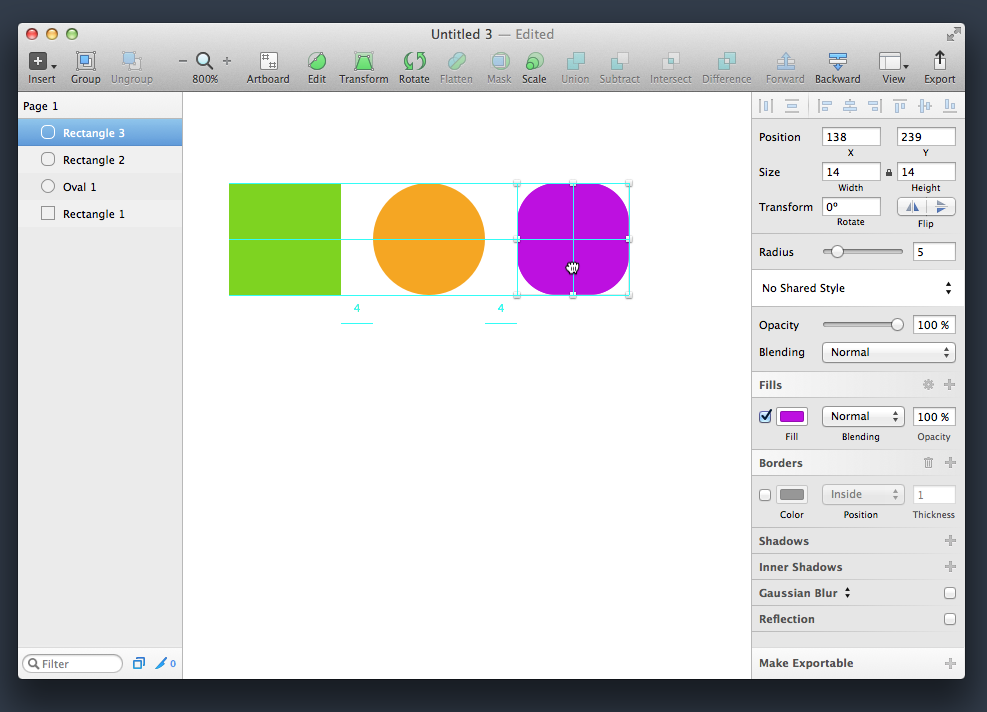
Task: Select the Scale tool
Action: (533, 63)
